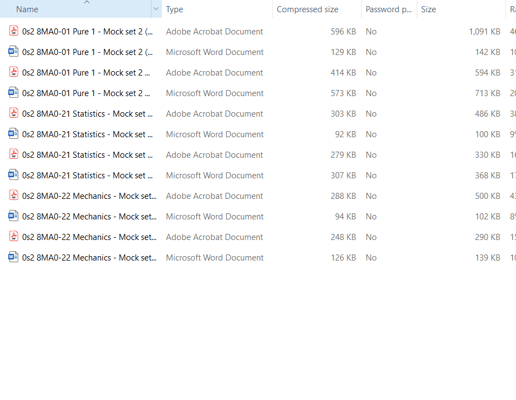
Task: Click the PDF icon of the 288 KB Mechanics file
Action: pos(13,195)
